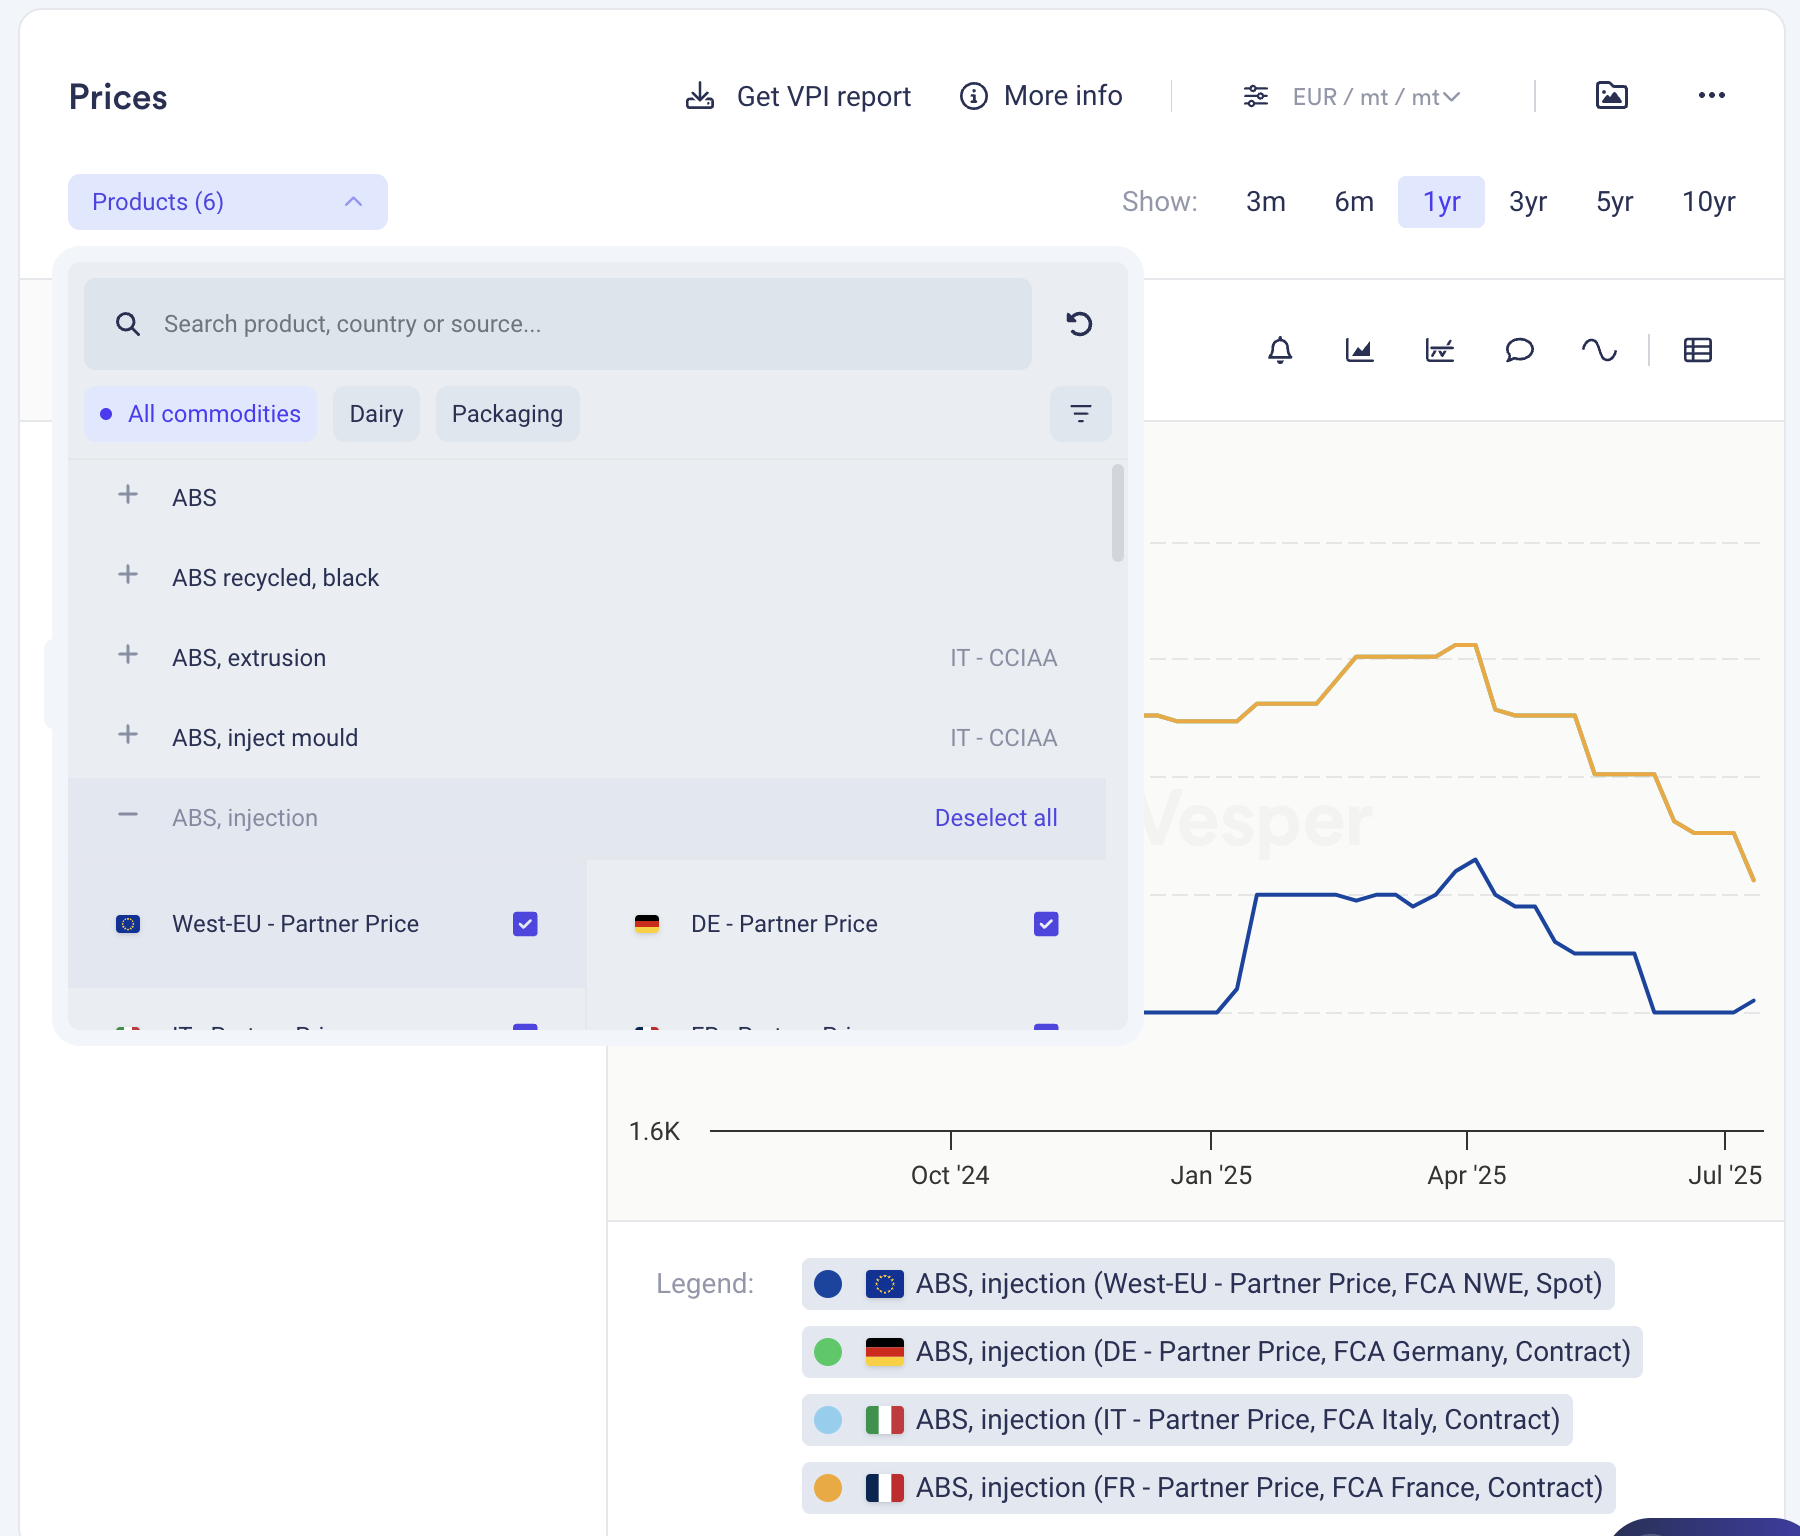1800x1536 pixels.
Task: Click the bell alert icon
Action: 1280,350
